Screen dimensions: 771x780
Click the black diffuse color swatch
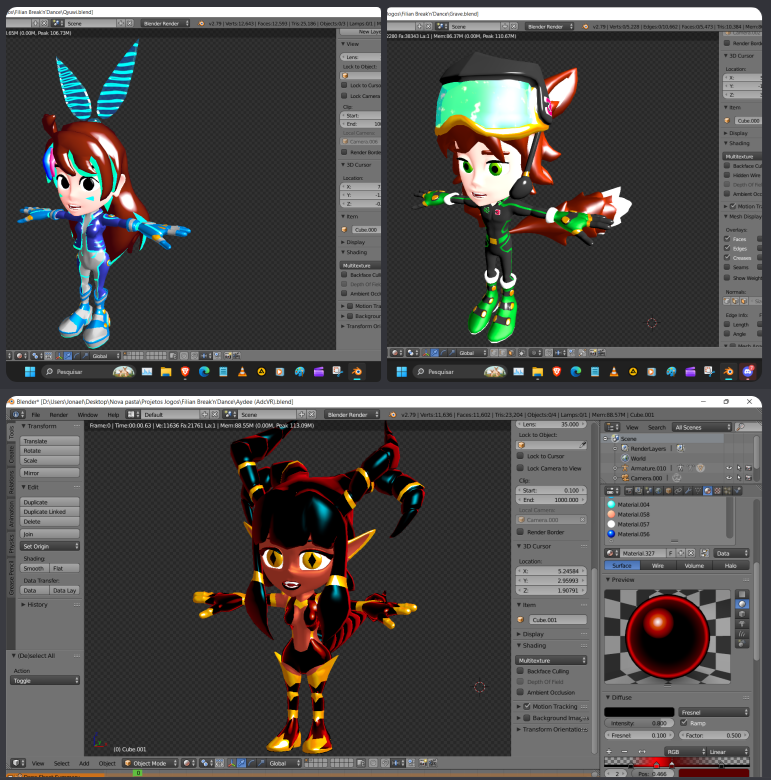639,712
